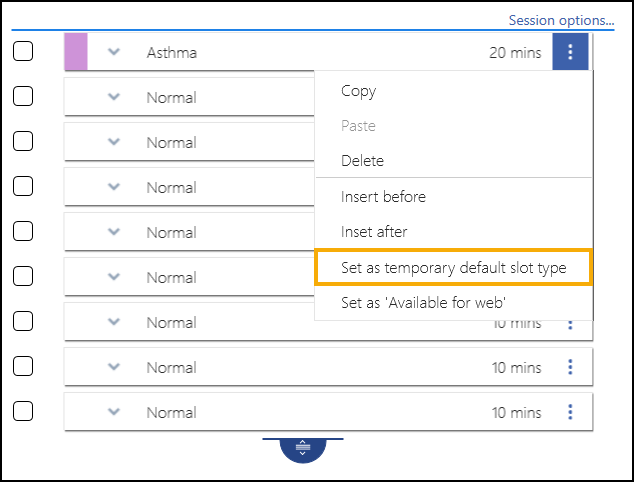634x482 pixels.
Task: Tick the checkbox beside the first Normal slot
Action: click(x=23, y=97)
